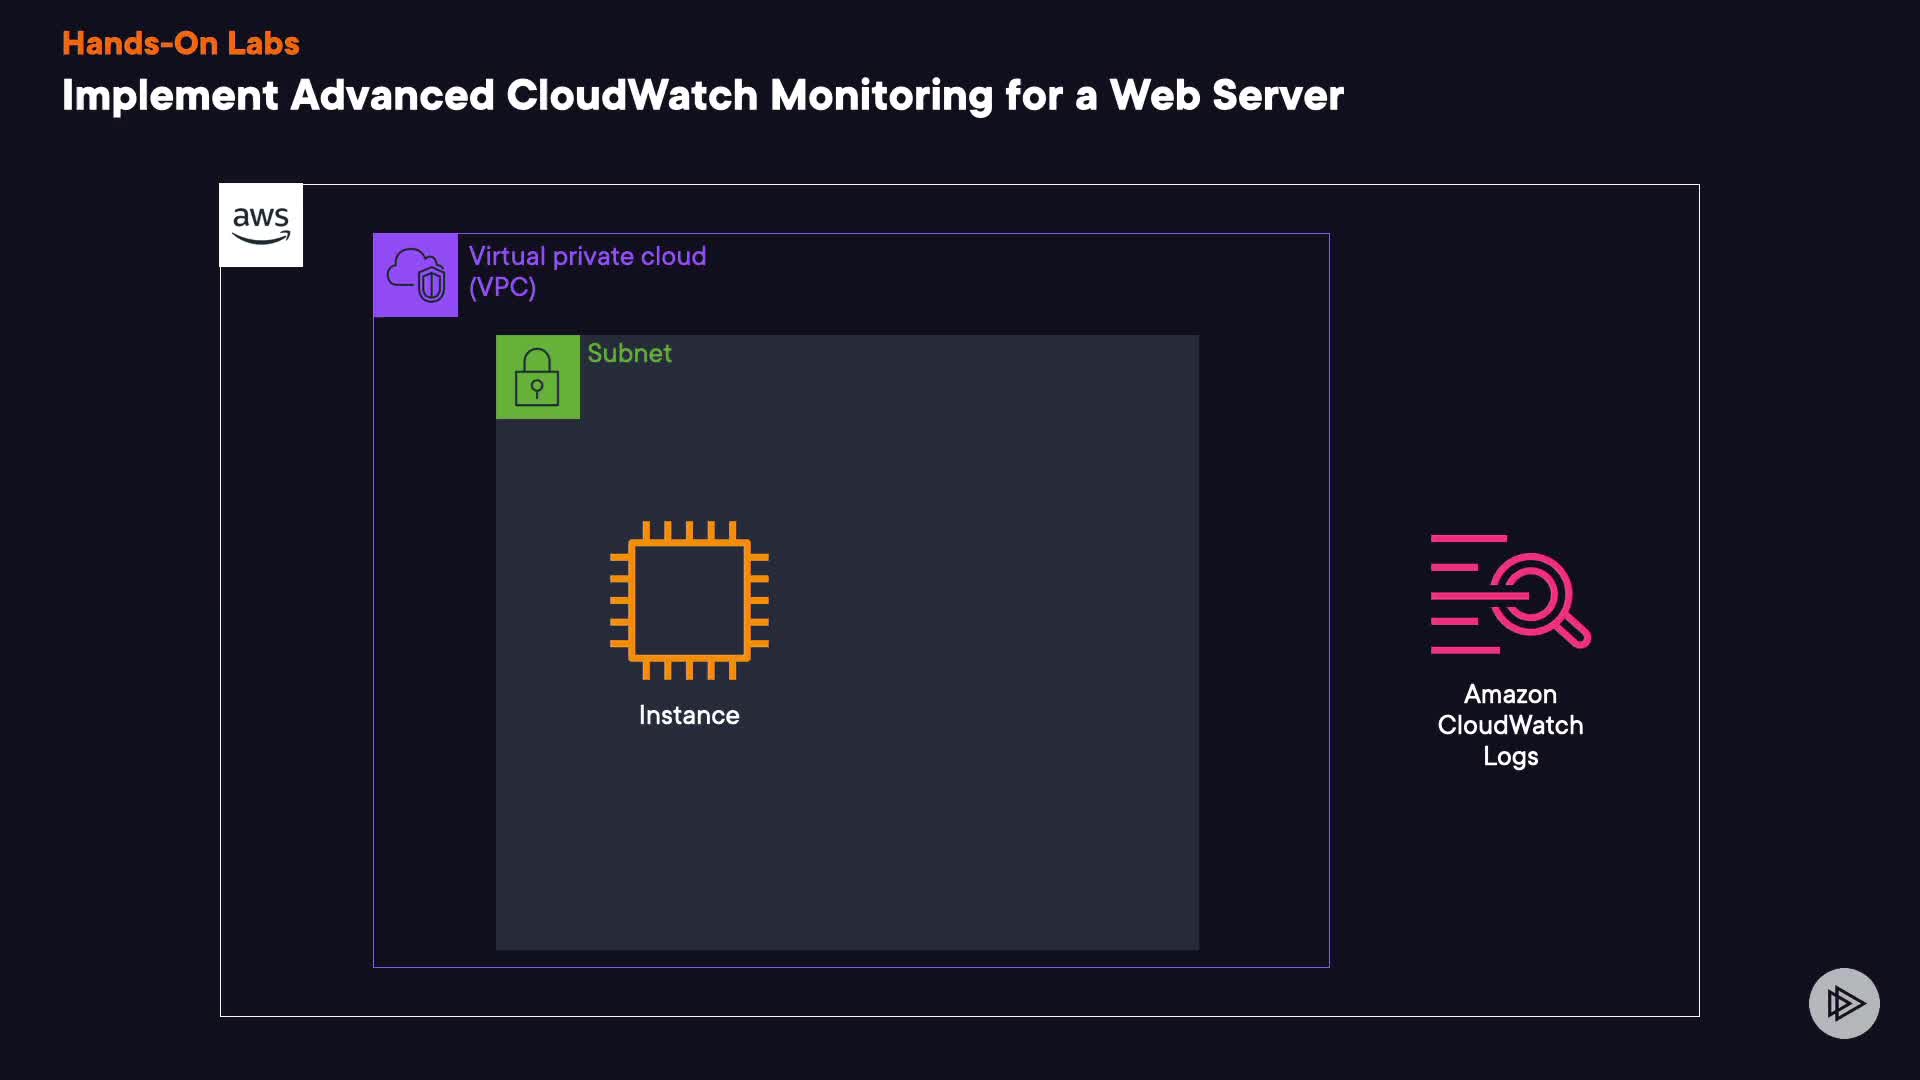1920x1080 pixels.
Task: Click the (VPC) abbreviation text
Action: click(503, 288)
